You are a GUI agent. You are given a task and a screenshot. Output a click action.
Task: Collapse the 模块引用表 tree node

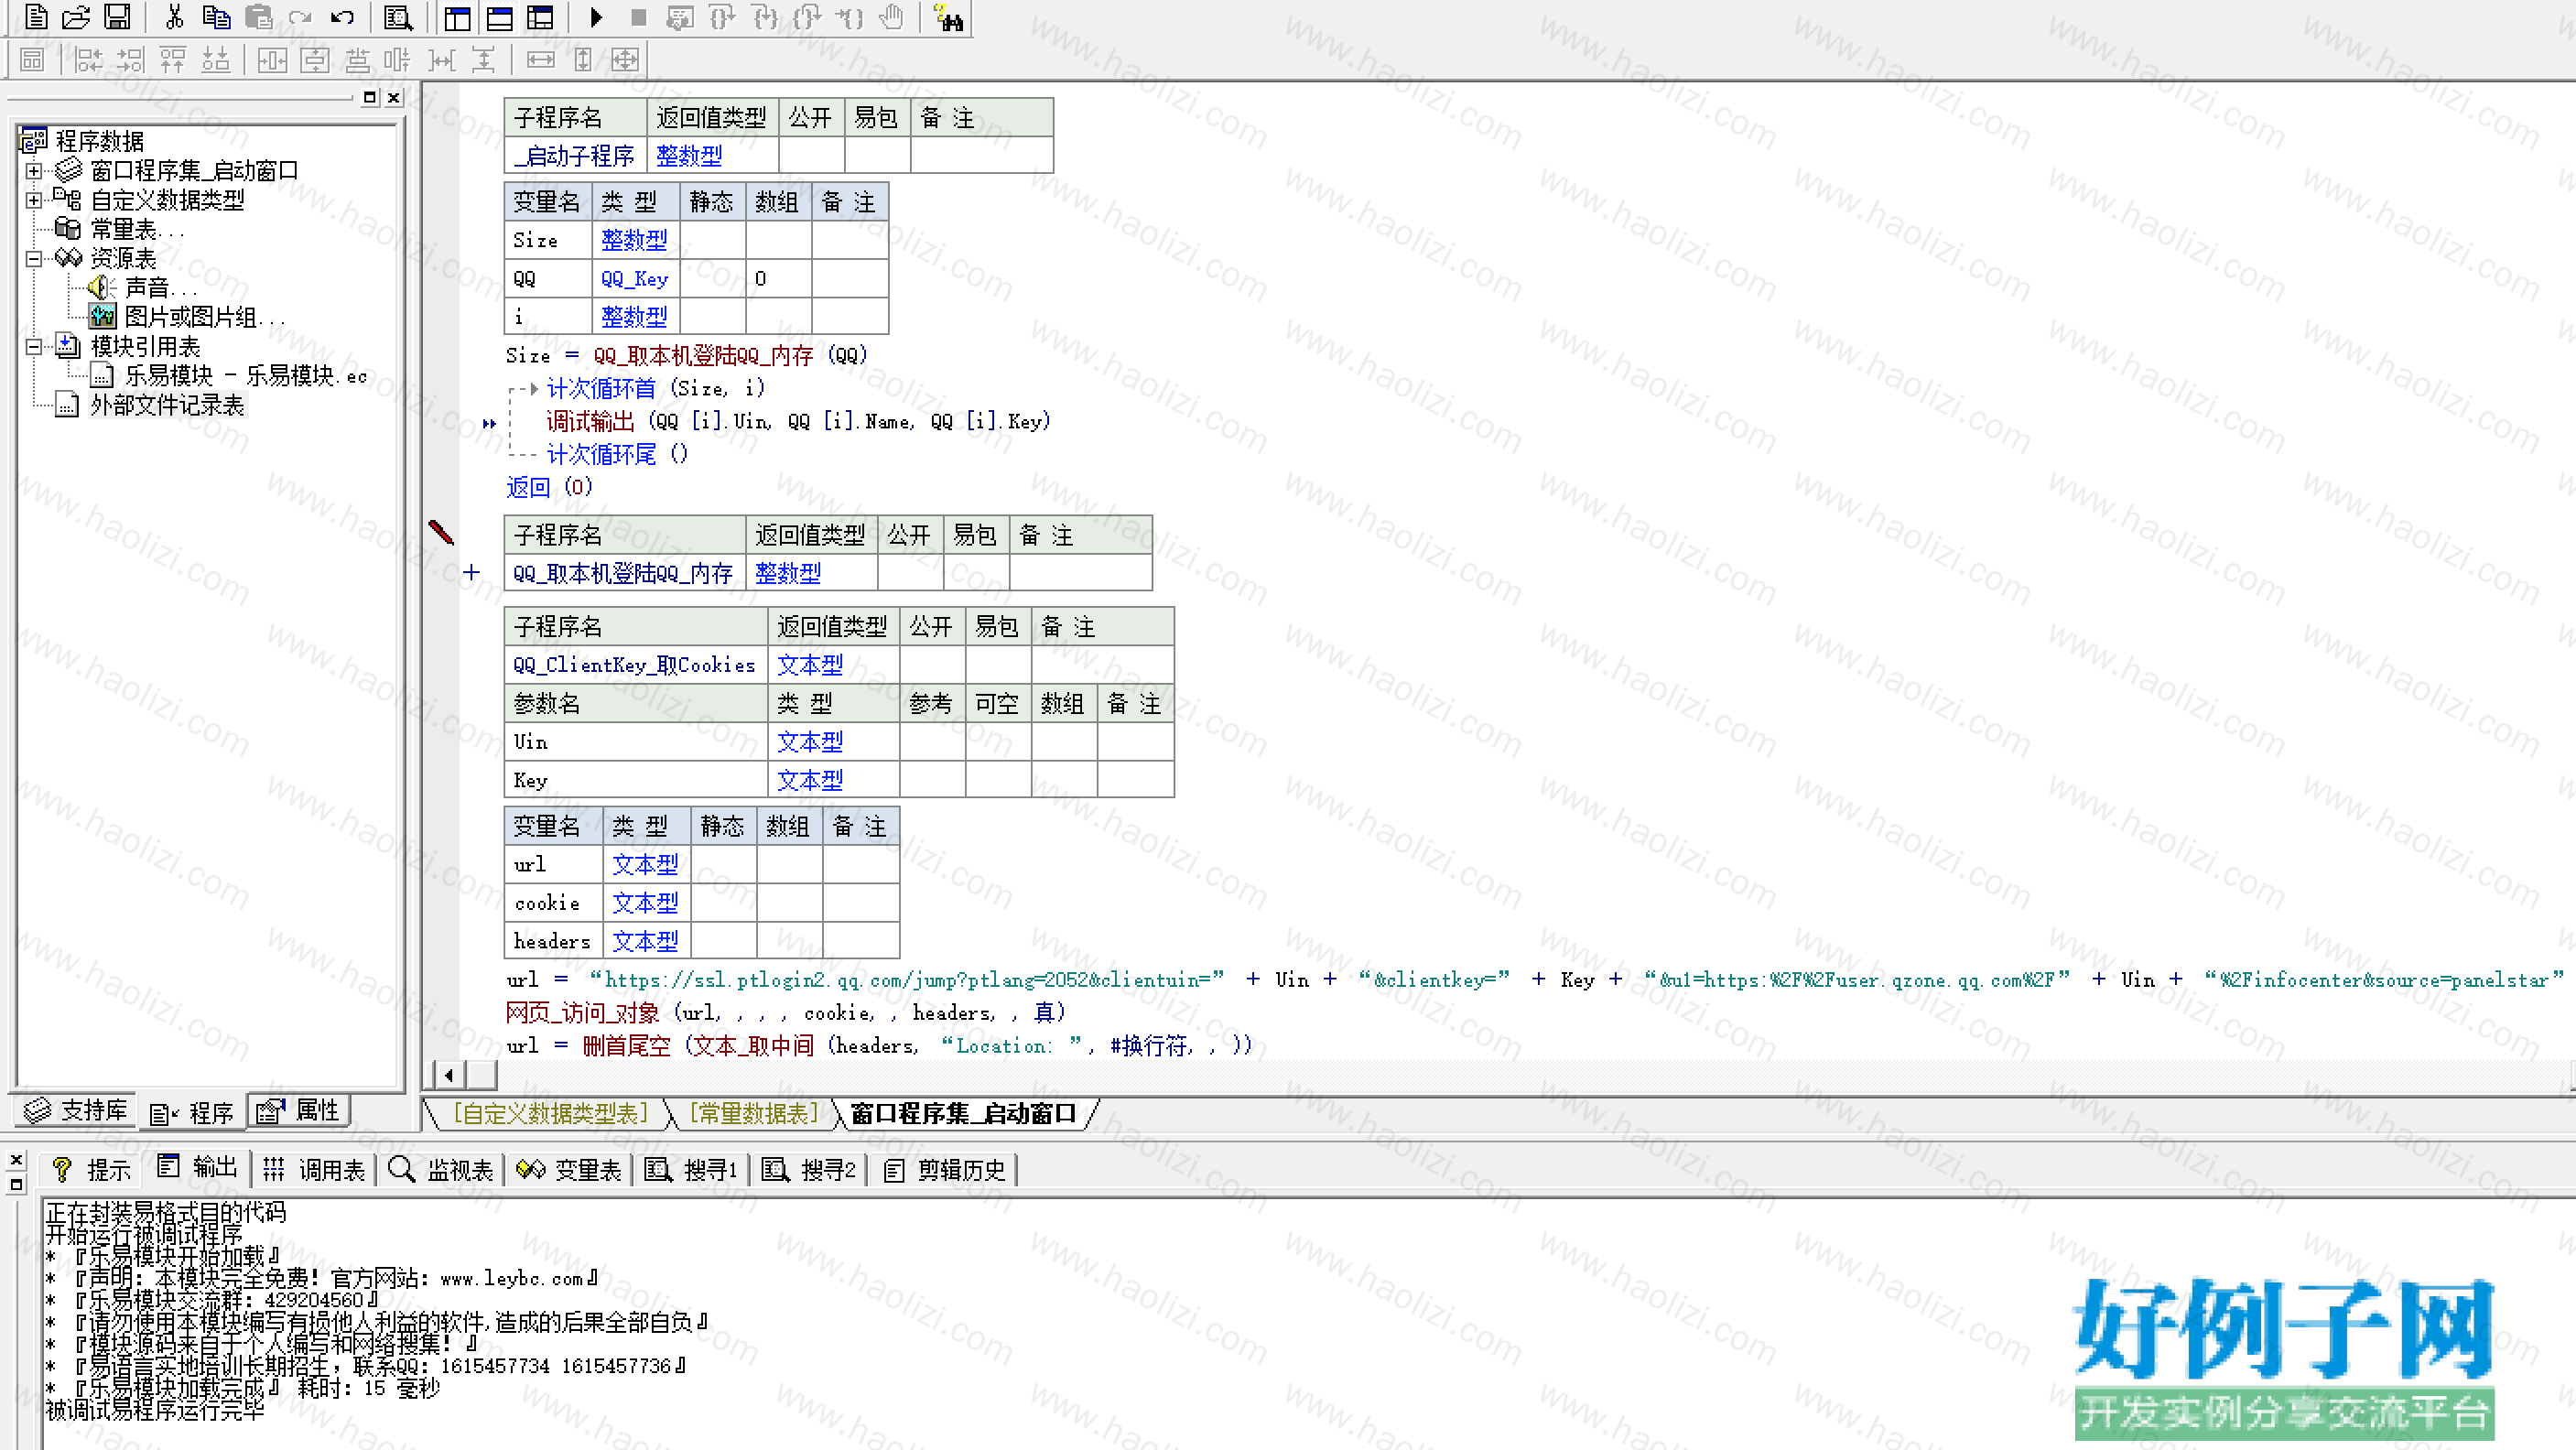(34, 347)
